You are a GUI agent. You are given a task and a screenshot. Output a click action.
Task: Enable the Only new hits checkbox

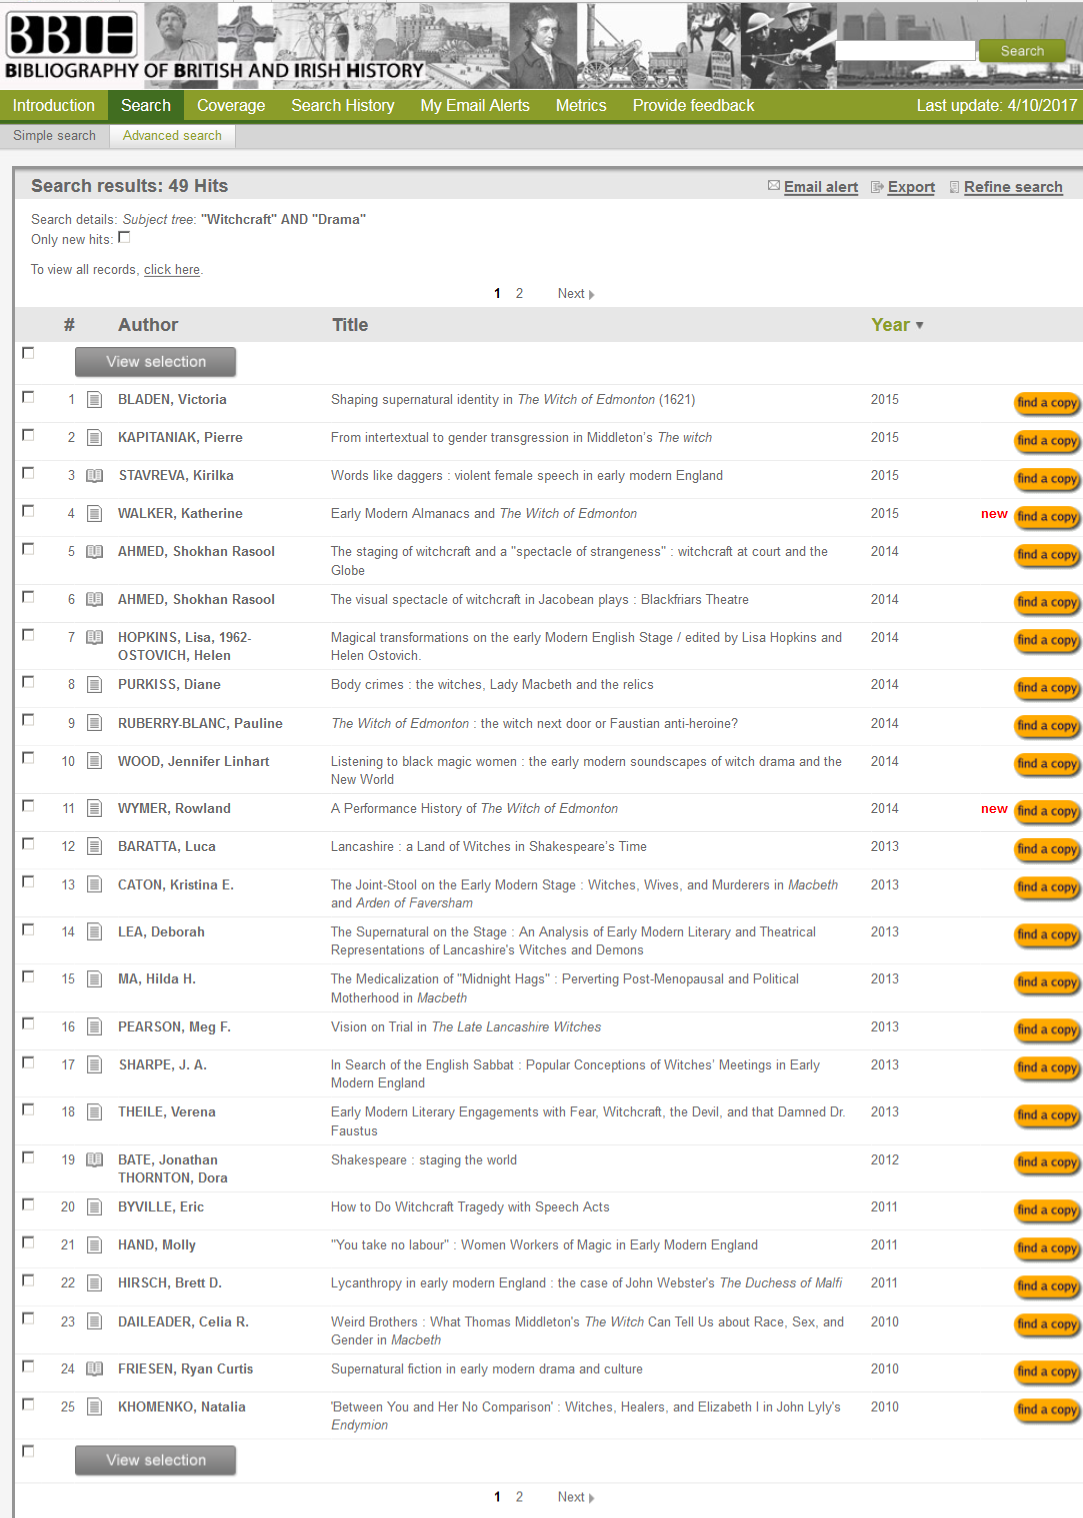124,238
